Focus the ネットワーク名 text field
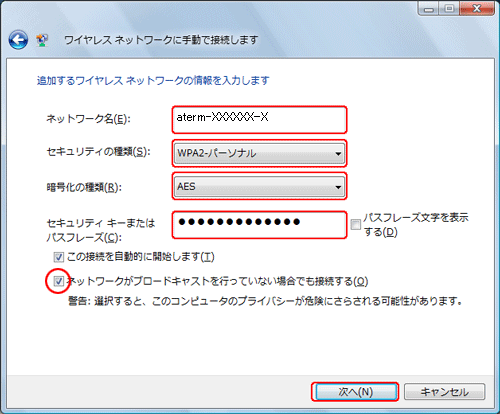 [259, 120]
